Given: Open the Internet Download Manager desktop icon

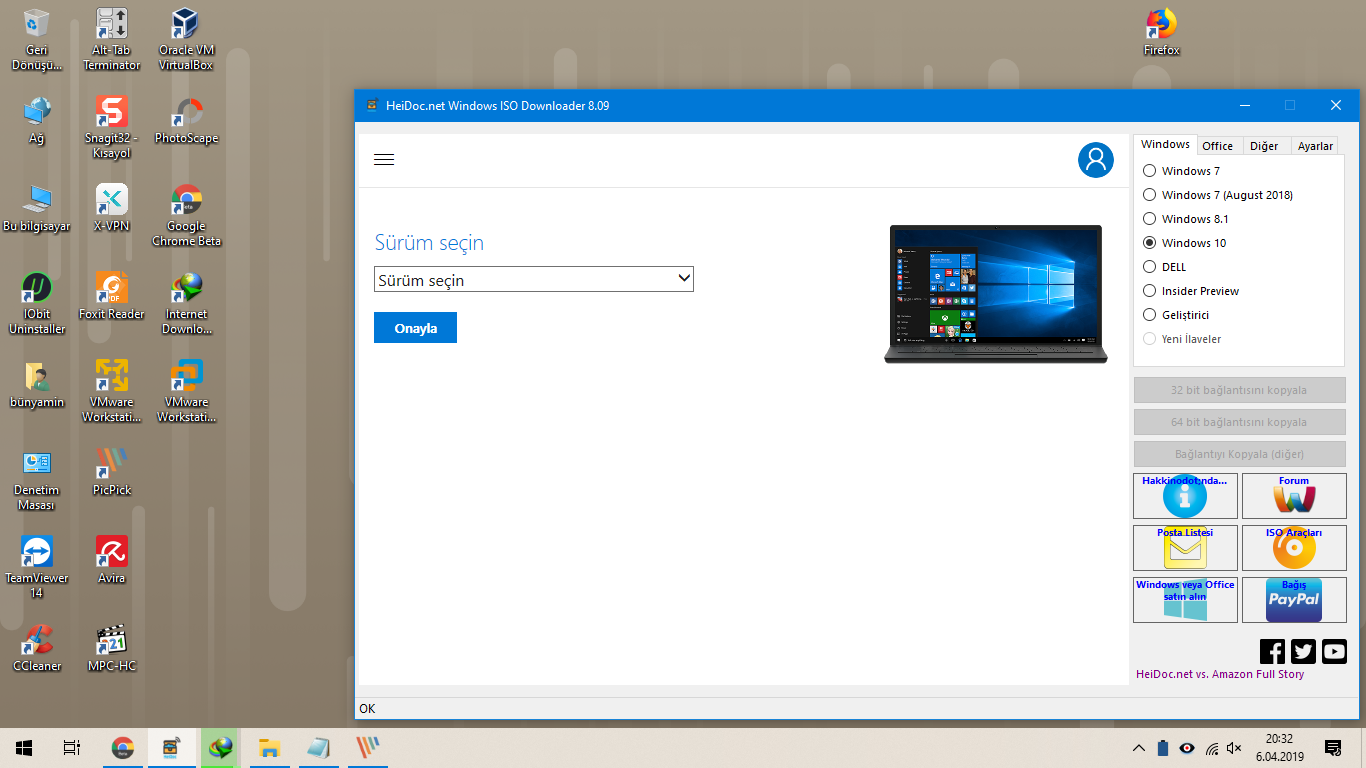Looking at the screenshot, I should (186, 303).
